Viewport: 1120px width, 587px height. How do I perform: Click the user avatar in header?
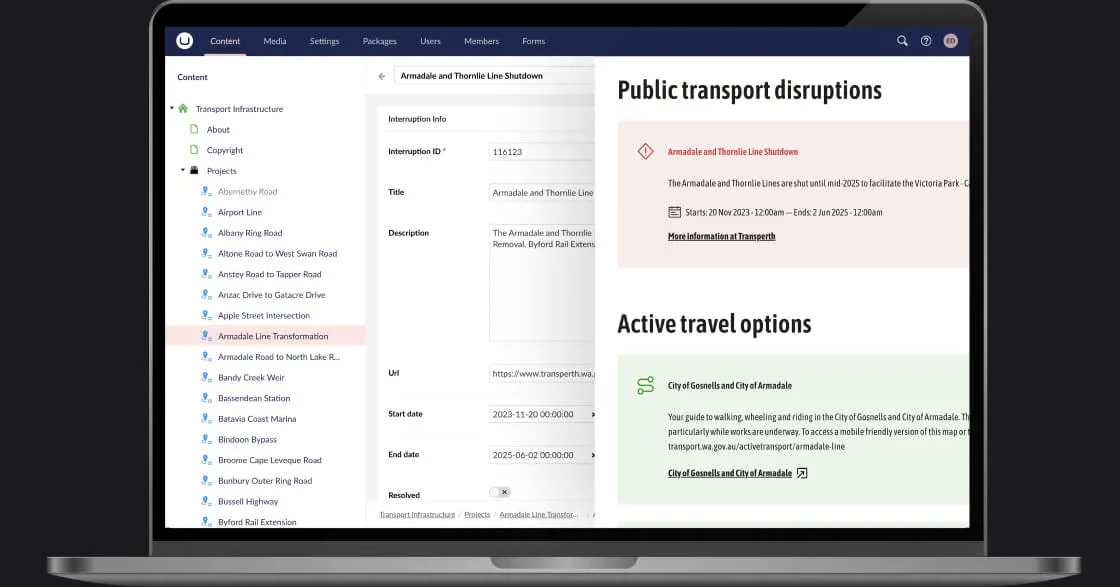(950, 41)
